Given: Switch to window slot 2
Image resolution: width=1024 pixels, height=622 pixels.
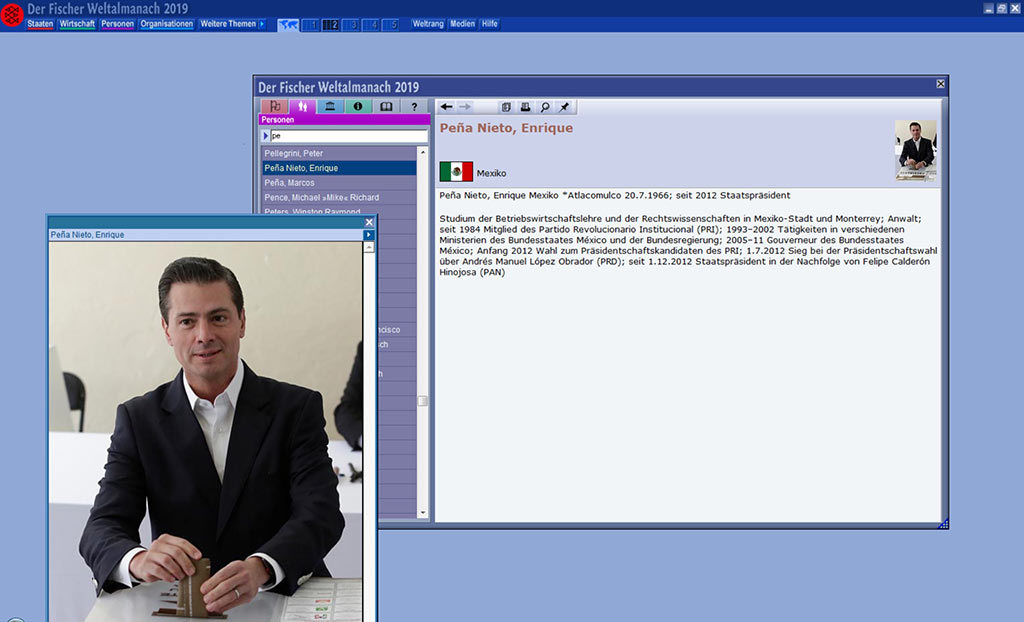Looking at the screenshot, I should click(x=331, y=25).
